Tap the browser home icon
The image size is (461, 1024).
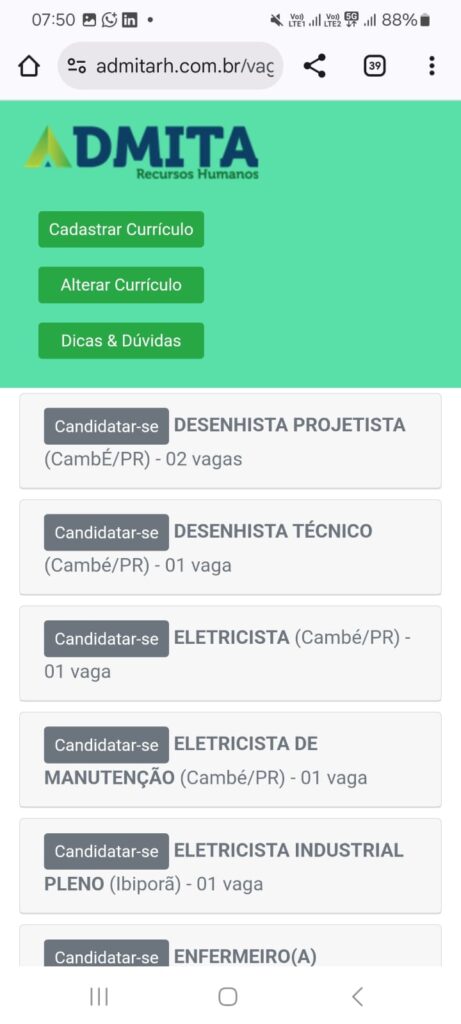pos(29,66)
